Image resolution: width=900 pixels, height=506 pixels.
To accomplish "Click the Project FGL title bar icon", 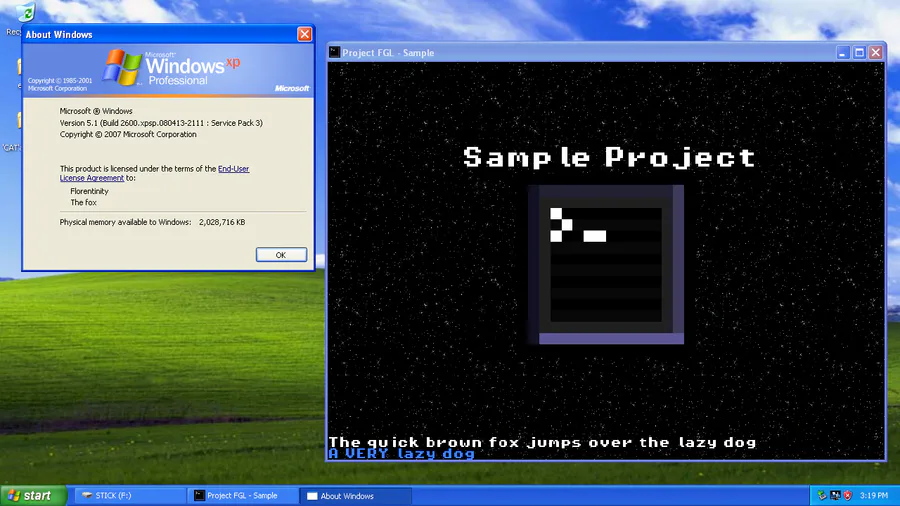I will pos(335,53).
